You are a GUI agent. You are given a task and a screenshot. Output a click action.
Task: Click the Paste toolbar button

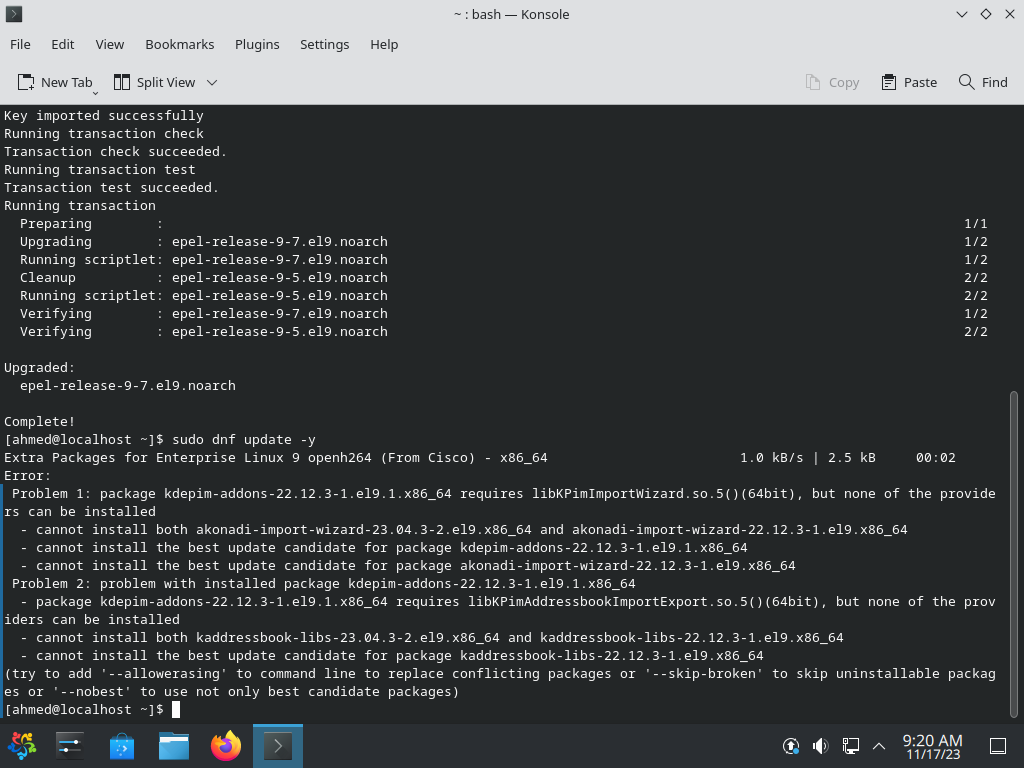[909, 82]
